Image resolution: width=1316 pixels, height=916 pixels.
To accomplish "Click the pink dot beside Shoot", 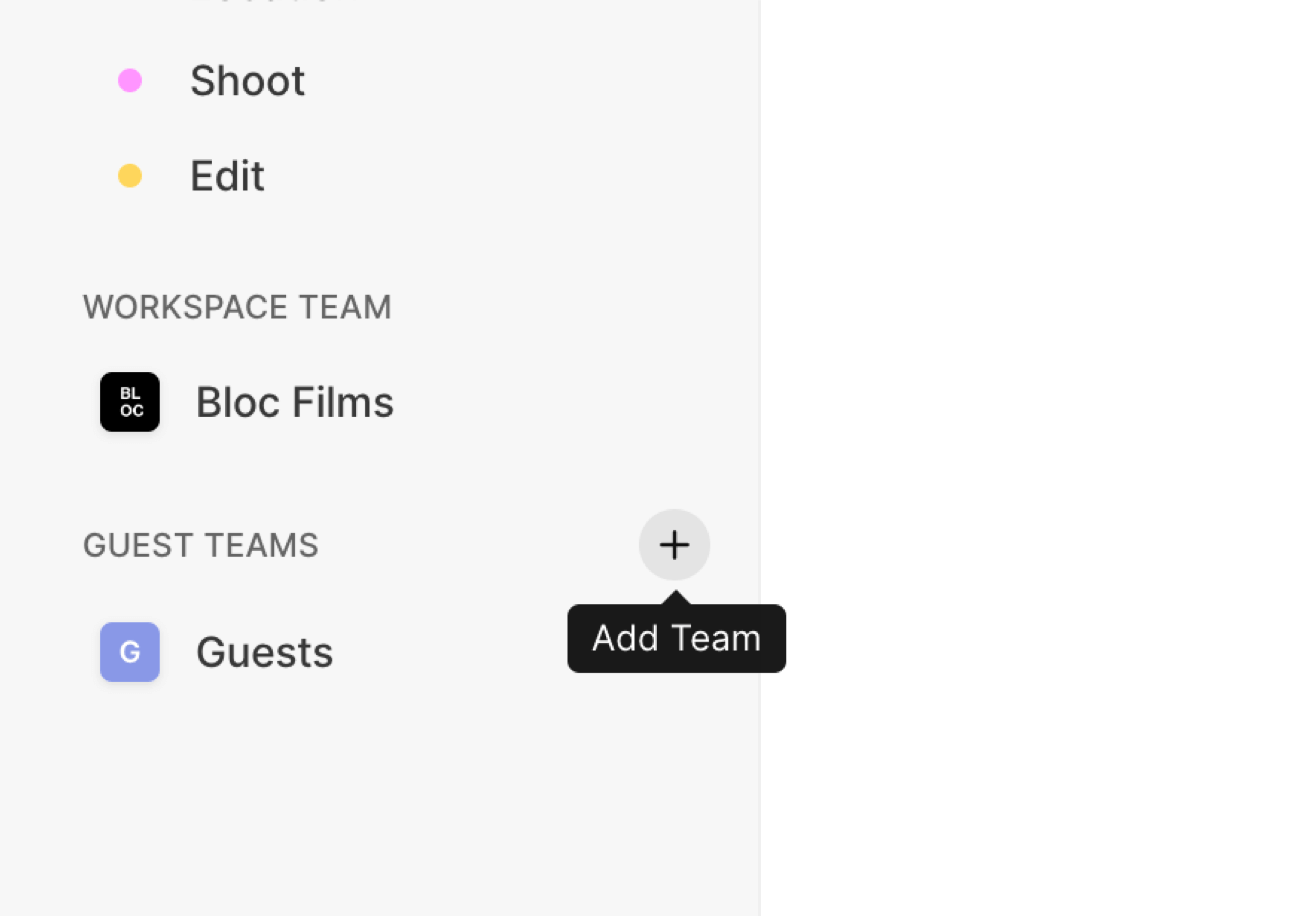I will 130,80.
